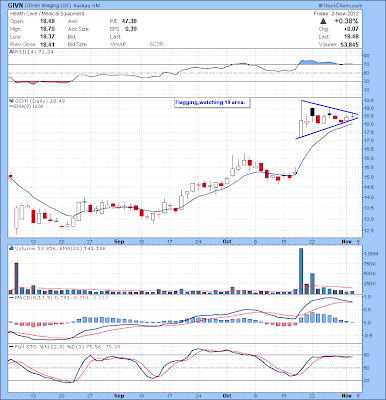Click the StockCharts.com logo watermark

point(340,6)
